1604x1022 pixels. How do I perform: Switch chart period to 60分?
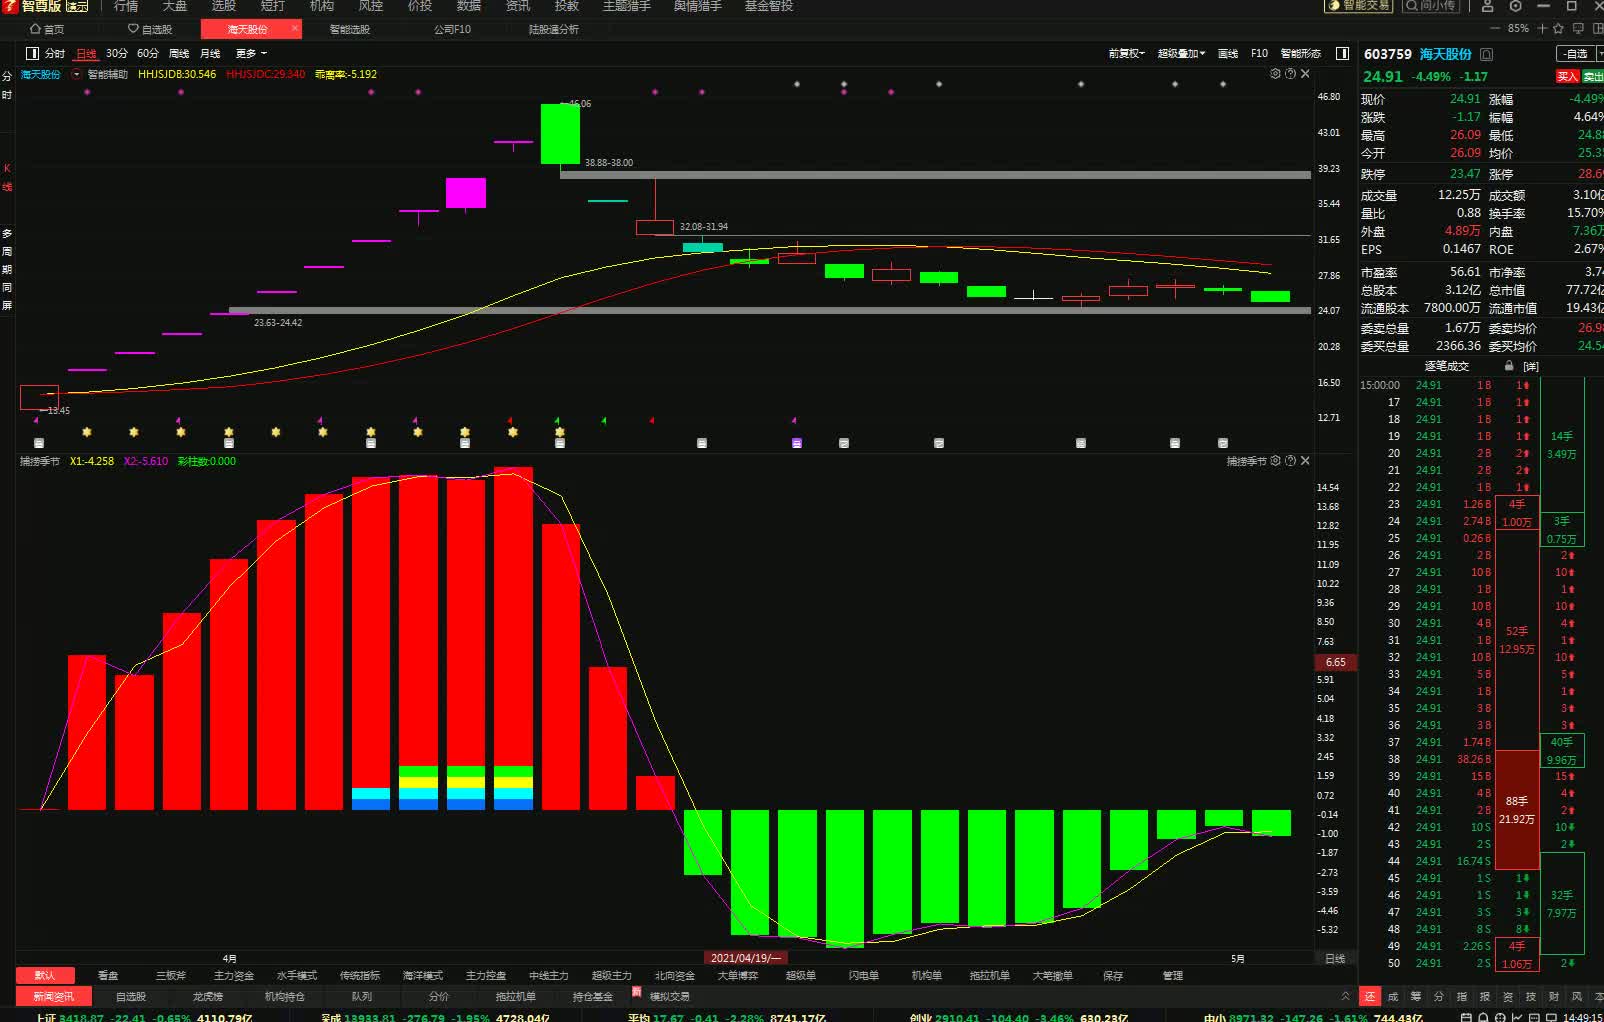click(x=148, y=54)
